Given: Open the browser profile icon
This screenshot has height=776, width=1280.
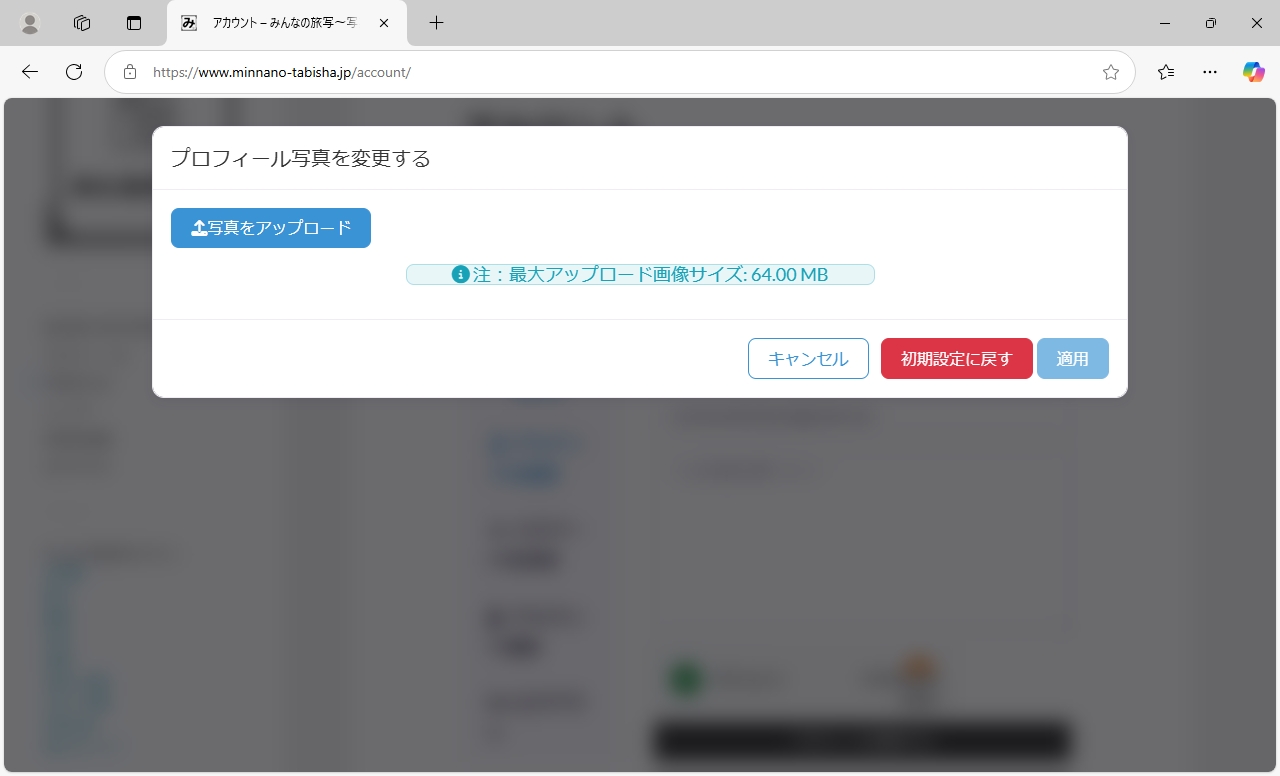Looking at the screenshot, I should click(x=30, y=23).
